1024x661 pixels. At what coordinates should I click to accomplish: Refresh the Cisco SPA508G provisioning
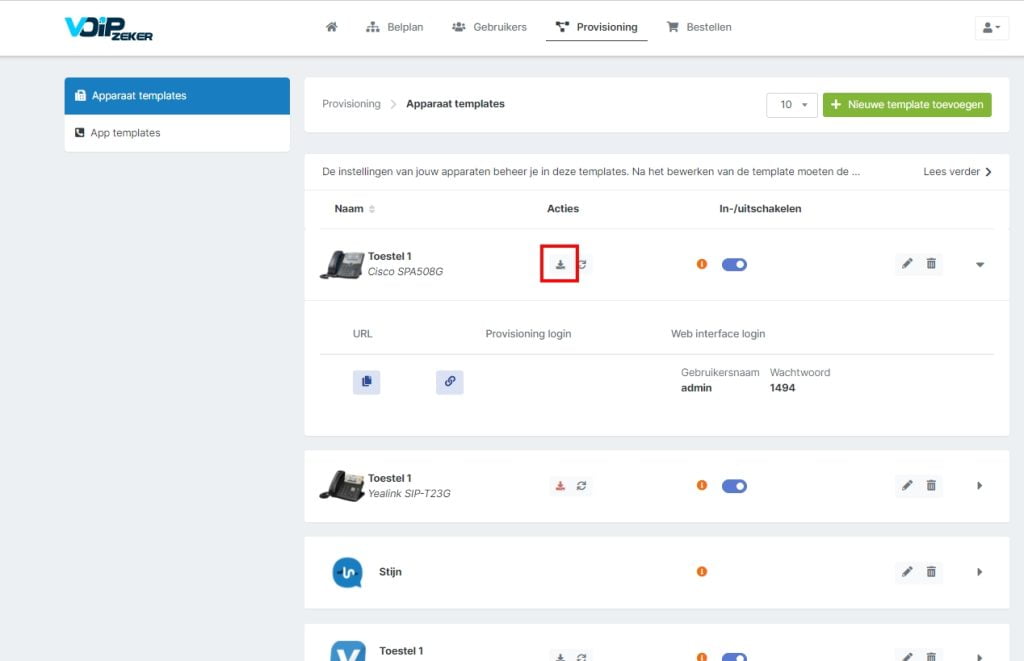582,264
